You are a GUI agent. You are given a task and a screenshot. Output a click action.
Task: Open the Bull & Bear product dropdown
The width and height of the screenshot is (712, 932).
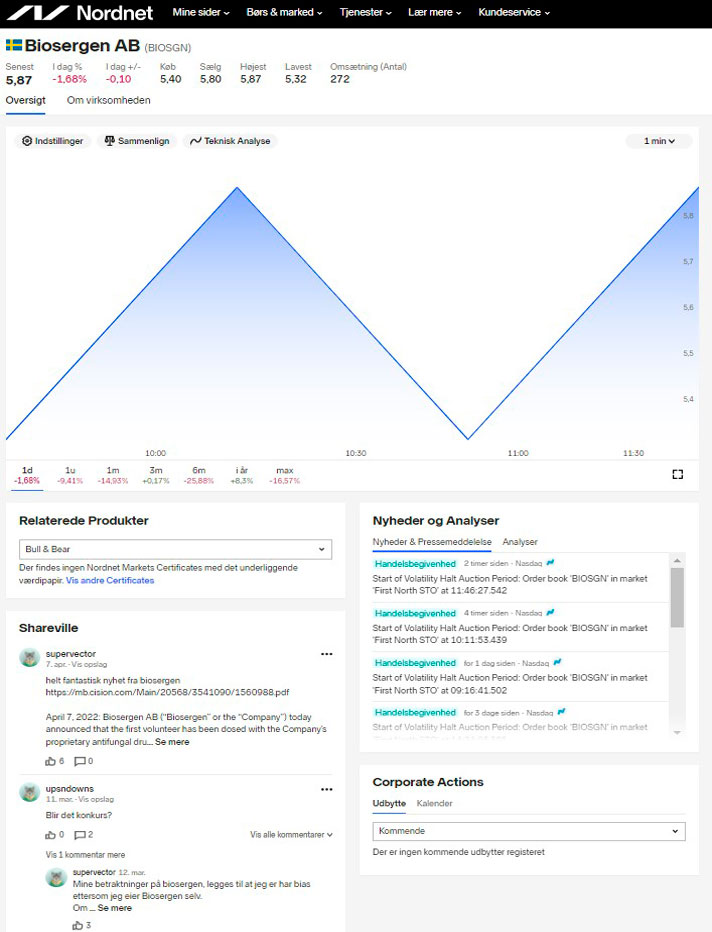pyautogui.click(x=175, y=549)
